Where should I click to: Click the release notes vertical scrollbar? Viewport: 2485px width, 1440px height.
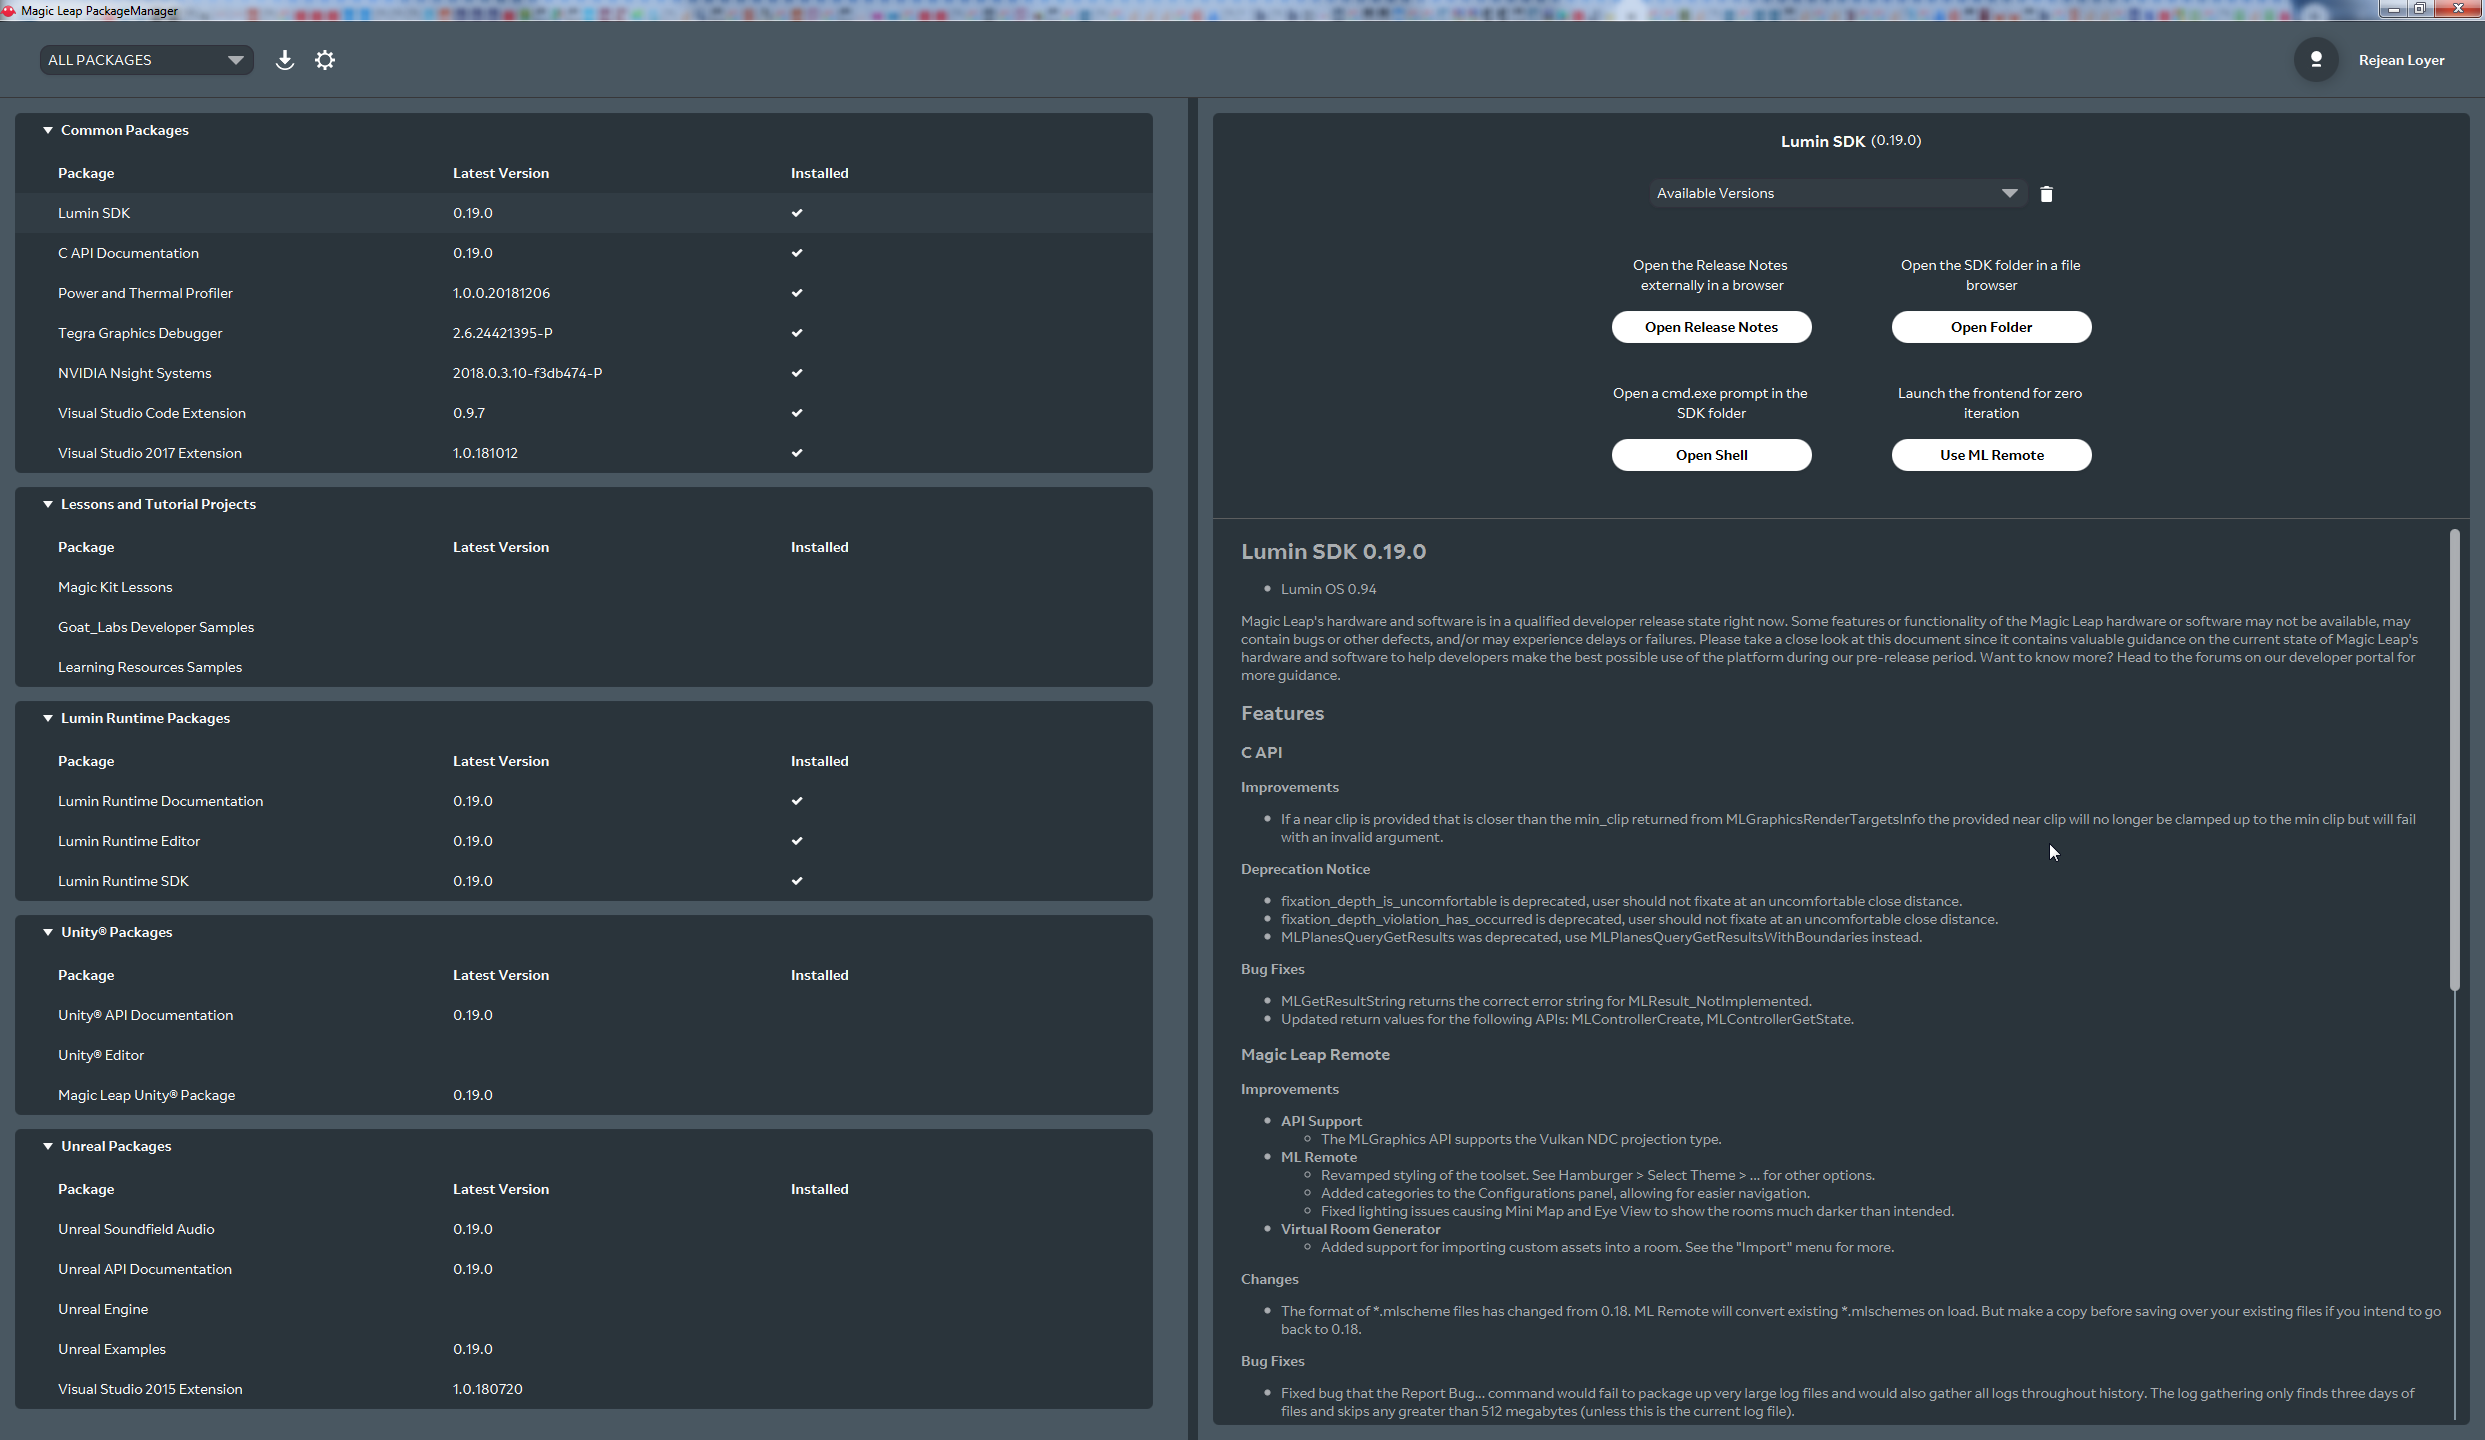click(x=2454, y=760)
